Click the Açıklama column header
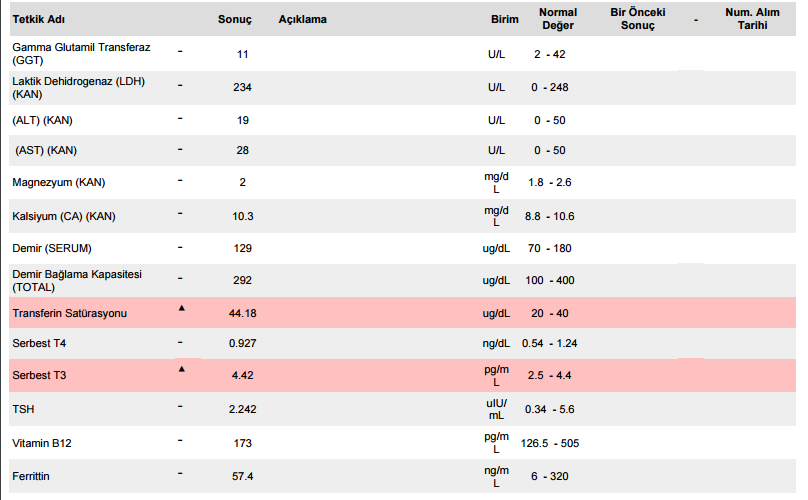 pyautogui.click(x=302, y=19)
